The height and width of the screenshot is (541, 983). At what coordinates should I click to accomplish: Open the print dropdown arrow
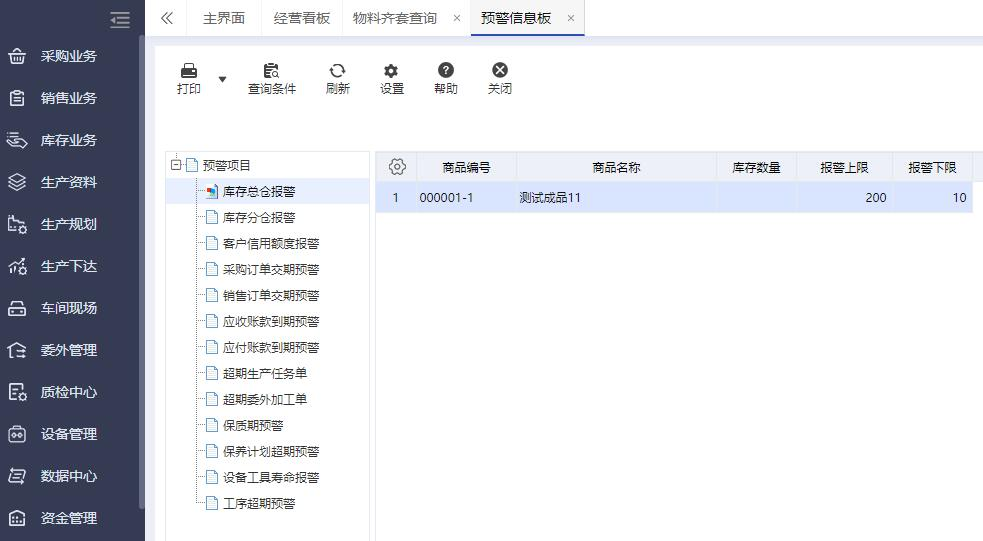222,79
